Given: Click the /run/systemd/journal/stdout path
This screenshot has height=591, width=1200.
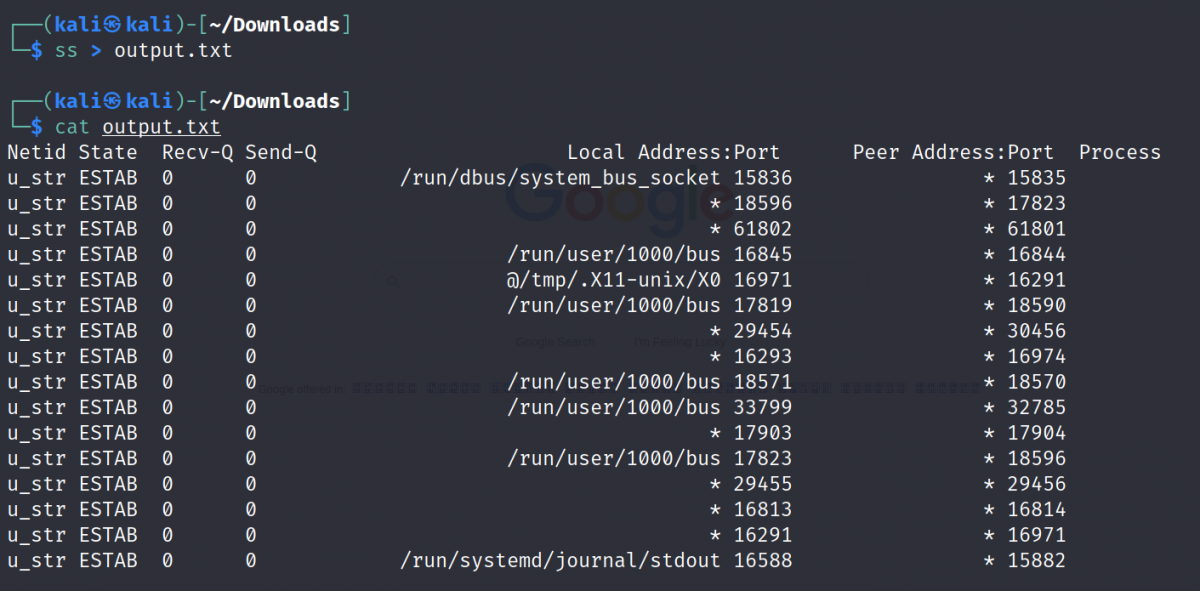Looking at the screenshot, I should pyautogui.click(x=560, y=561).
